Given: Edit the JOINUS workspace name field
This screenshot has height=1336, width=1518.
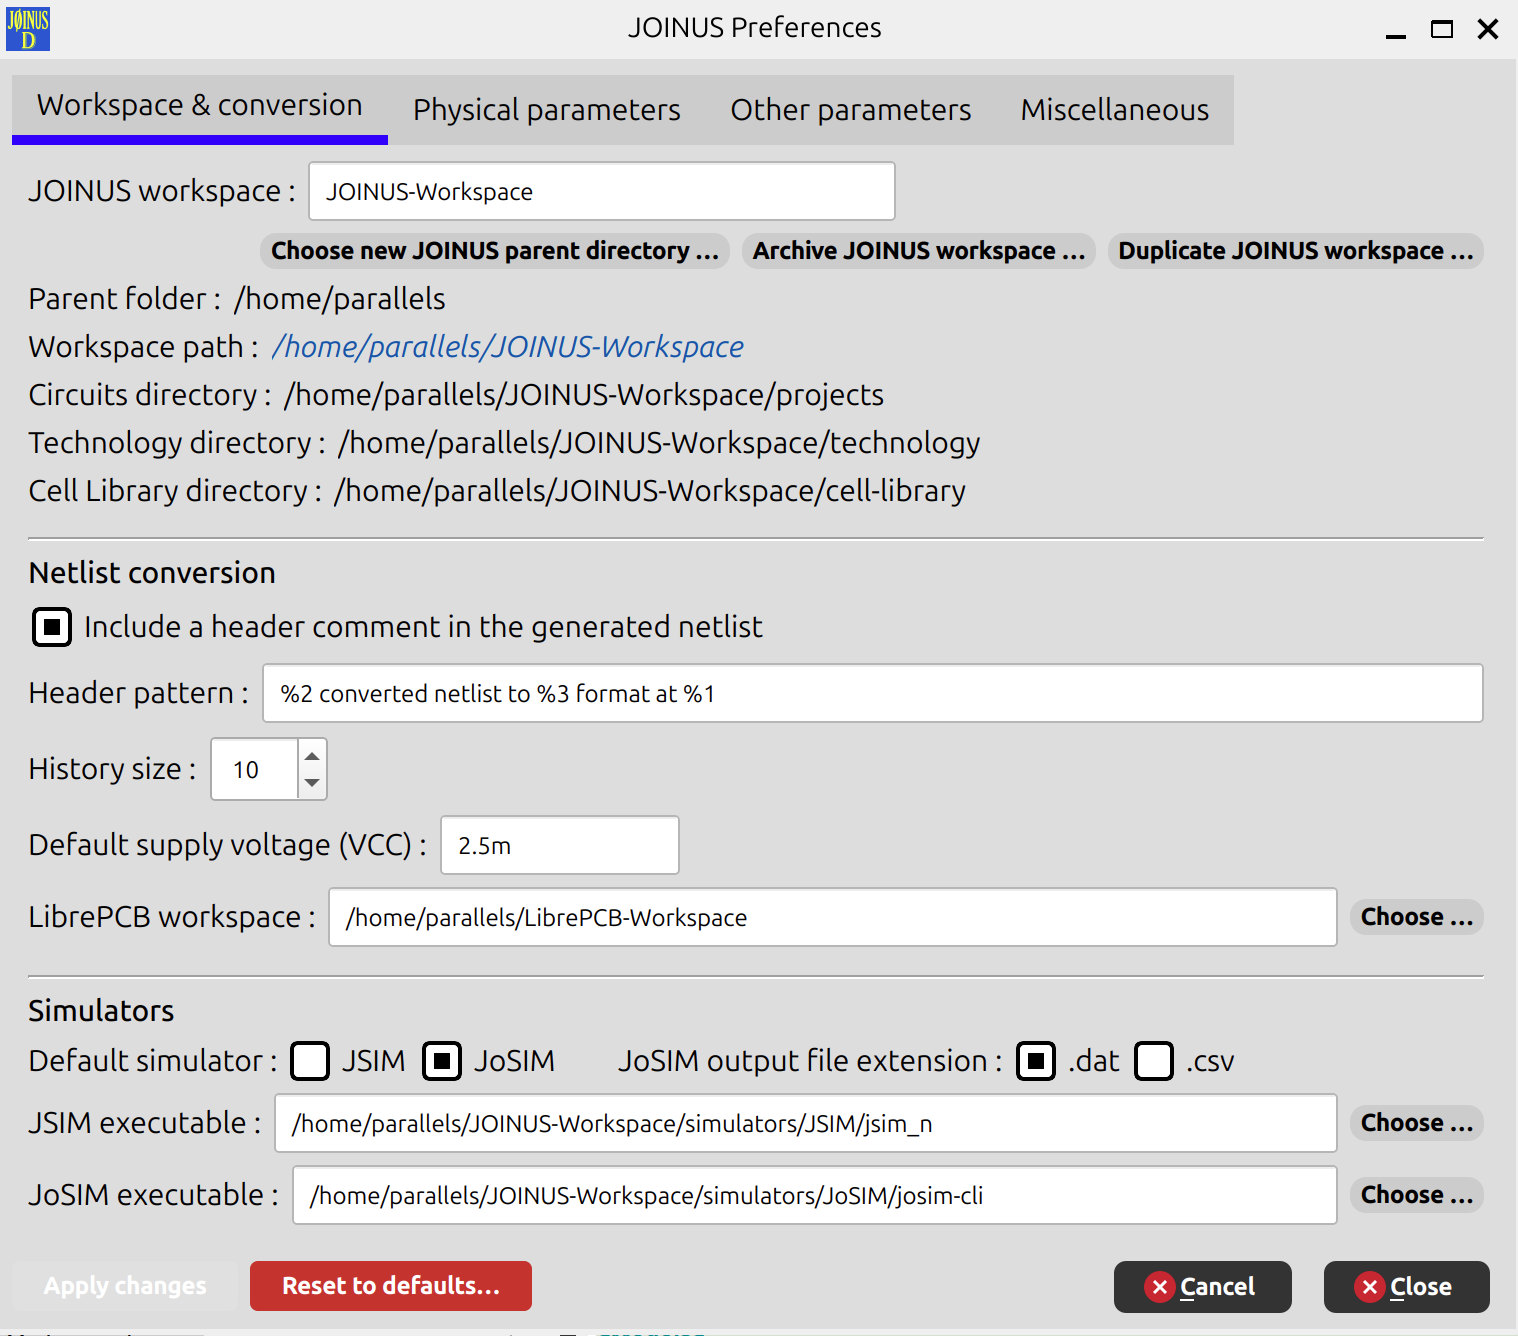Looking at the screenshot, I should [x=602, y=191].
